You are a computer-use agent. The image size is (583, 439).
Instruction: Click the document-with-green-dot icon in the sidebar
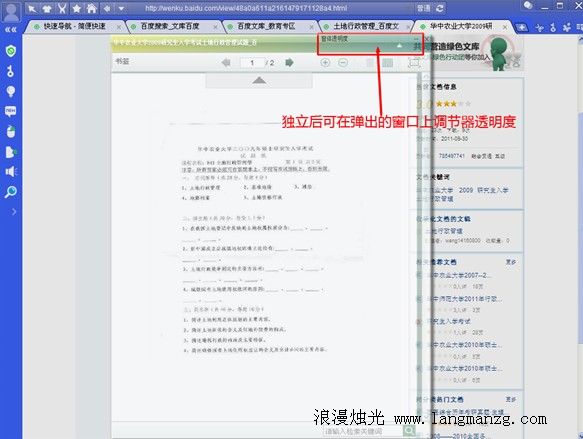pos(11,152)
